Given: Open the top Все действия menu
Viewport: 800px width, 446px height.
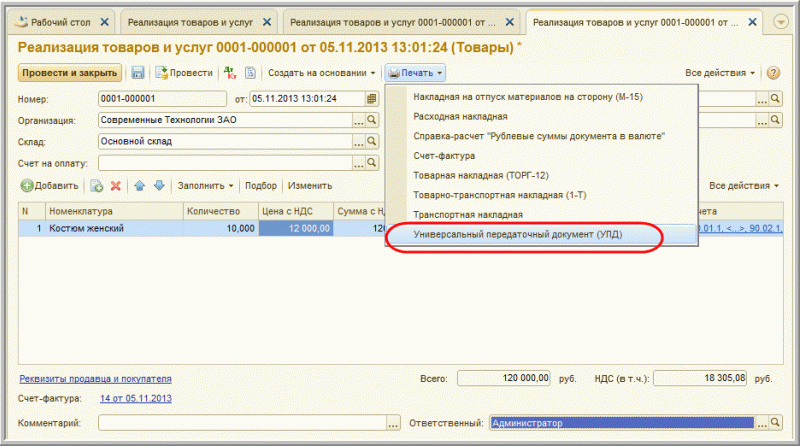Looking at the screenshot, I should click(719, 73).
